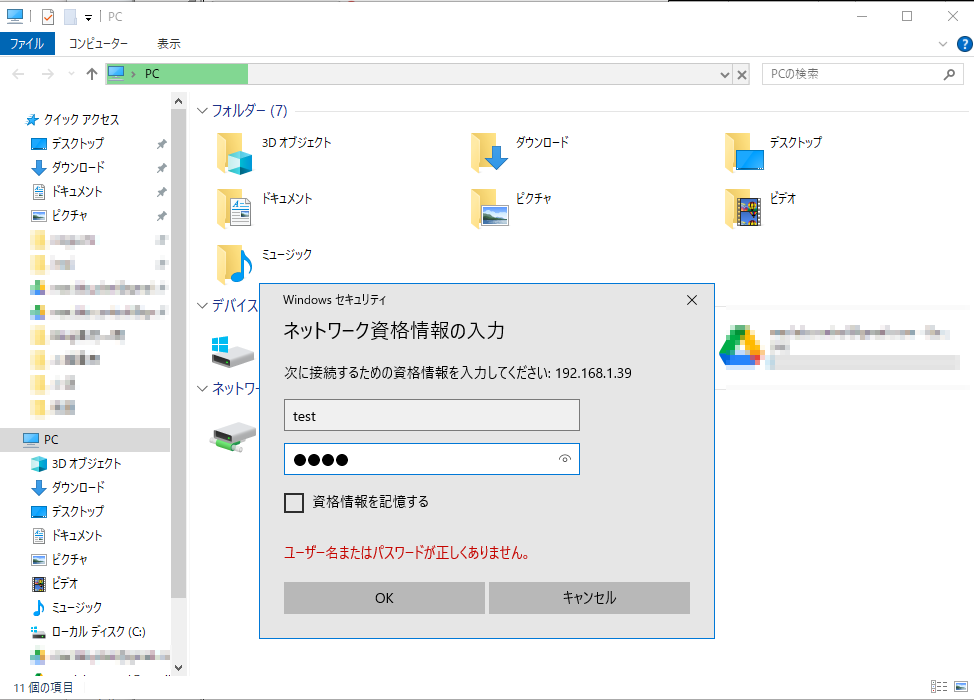Image resolution: width=974 pixels, height=700 pixels.
Task: Click the PC computer icon in title bar
Action: click(15, 16)
